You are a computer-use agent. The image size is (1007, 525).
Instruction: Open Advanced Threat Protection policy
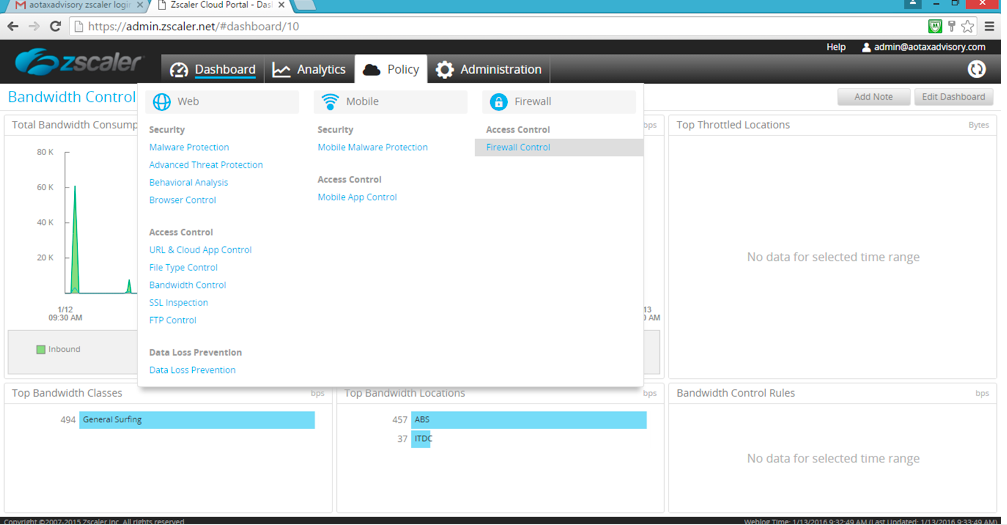coord(206,165)
